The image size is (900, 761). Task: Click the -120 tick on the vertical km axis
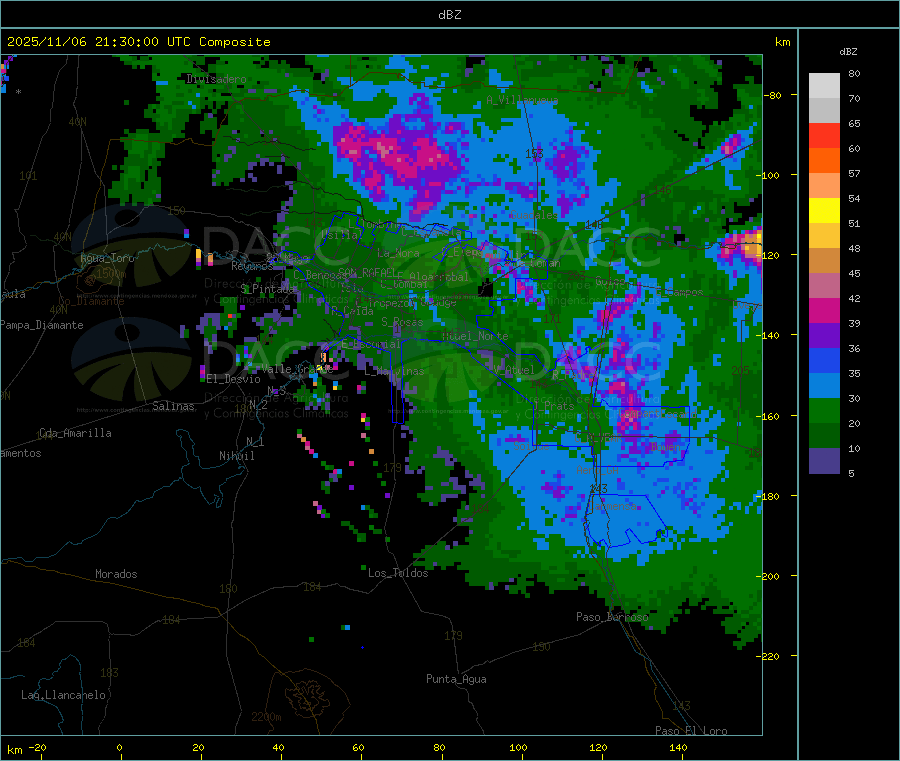click(770, 255)
